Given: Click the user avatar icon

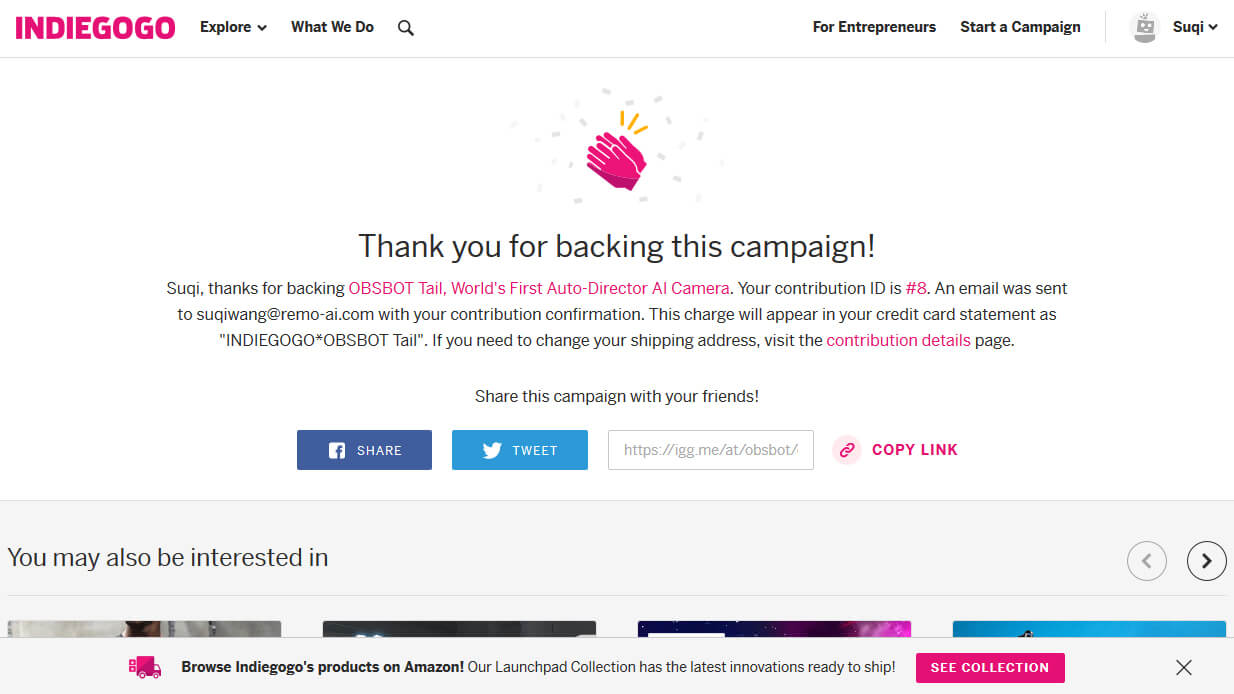Looking at the screenshot, I should (1144, 27).
